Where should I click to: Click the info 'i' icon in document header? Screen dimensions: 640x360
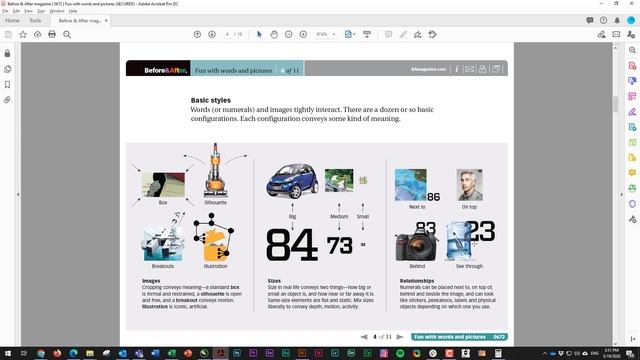pyautogui.click(x=457, y=69)
